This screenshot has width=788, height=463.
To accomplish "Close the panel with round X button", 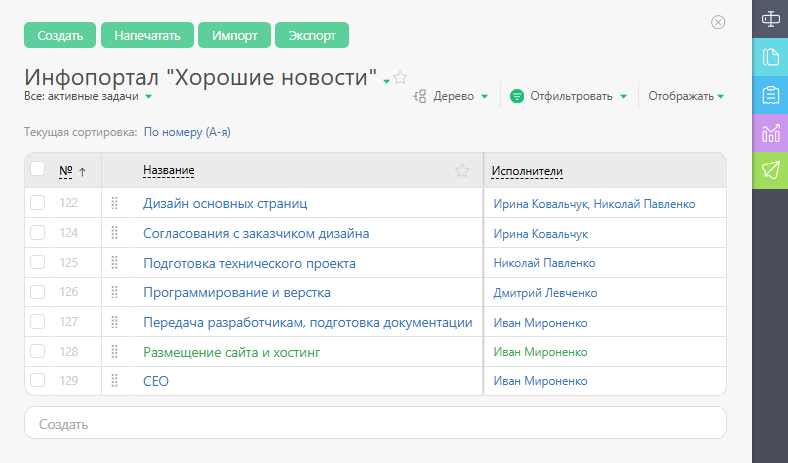I will point(718,22).
